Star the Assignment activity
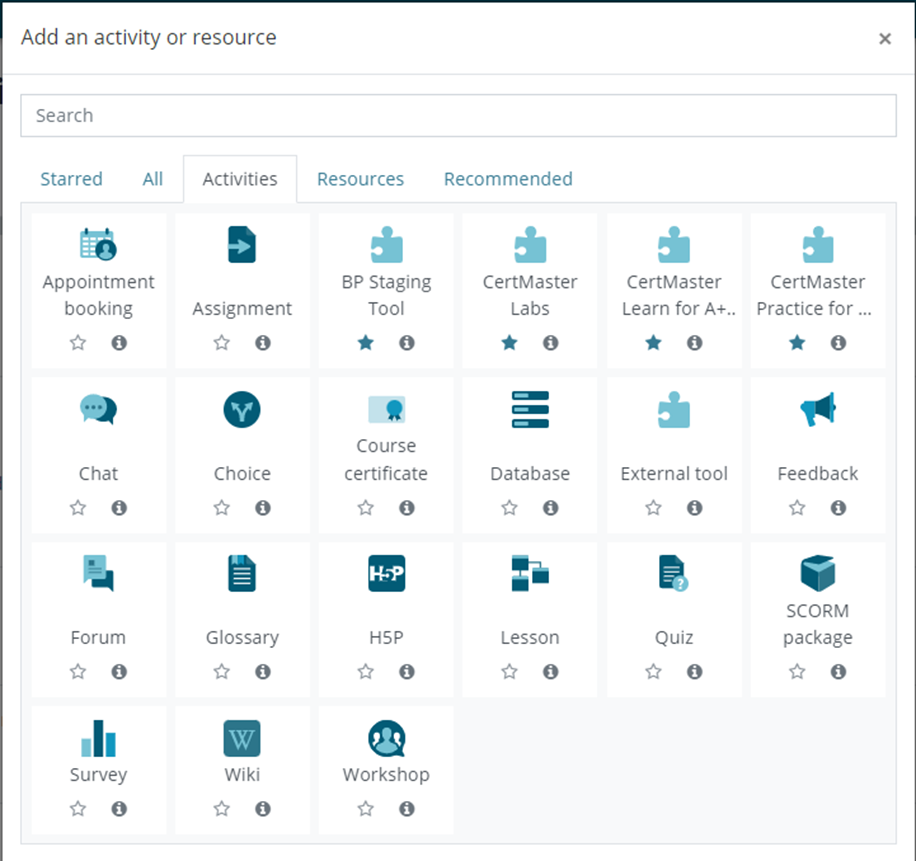 coord(222,343)
